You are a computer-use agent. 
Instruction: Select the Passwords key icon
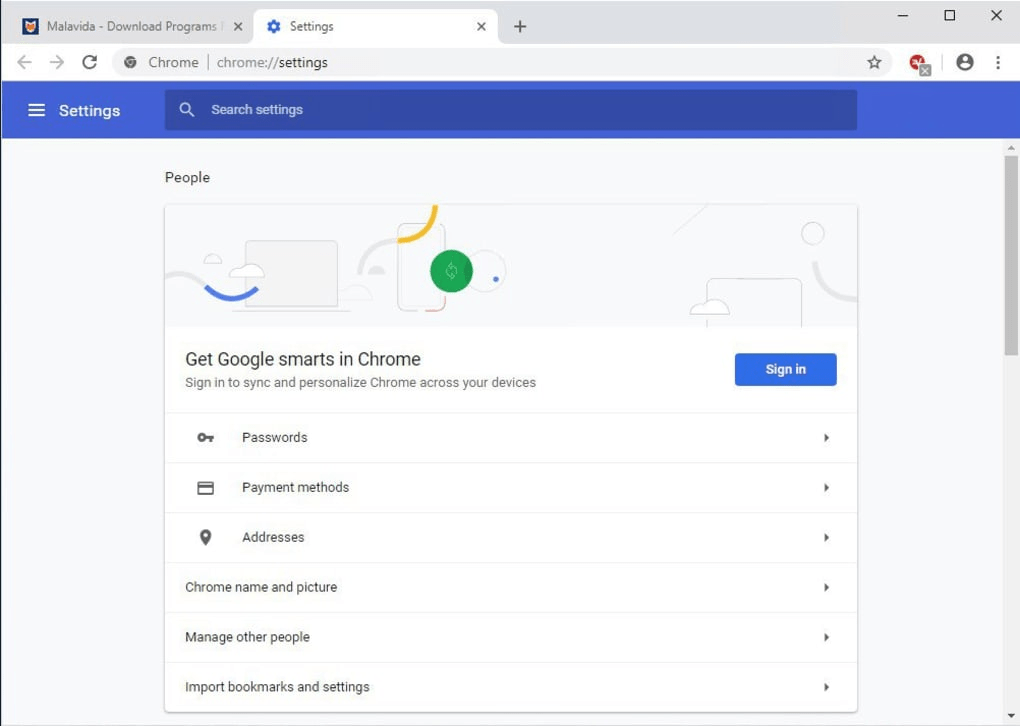point(206,437)
